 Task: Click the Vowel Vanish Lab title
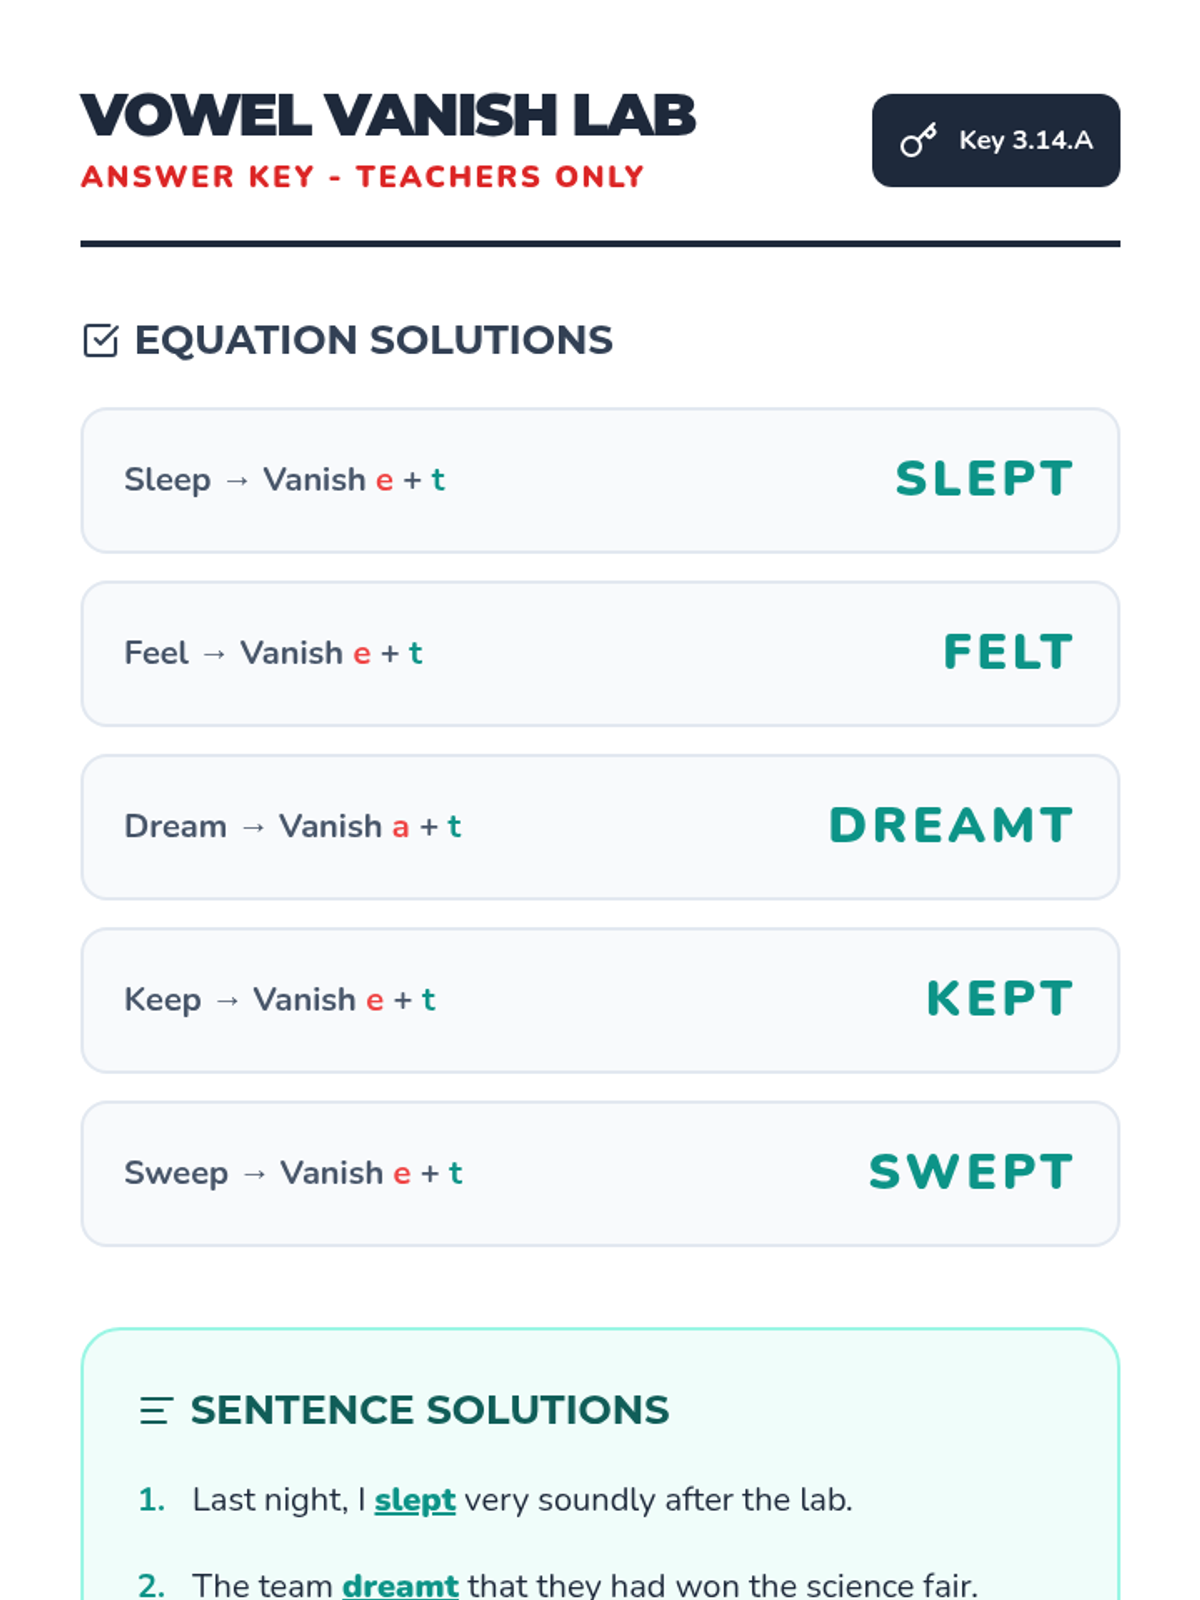[x=388, y=116]
